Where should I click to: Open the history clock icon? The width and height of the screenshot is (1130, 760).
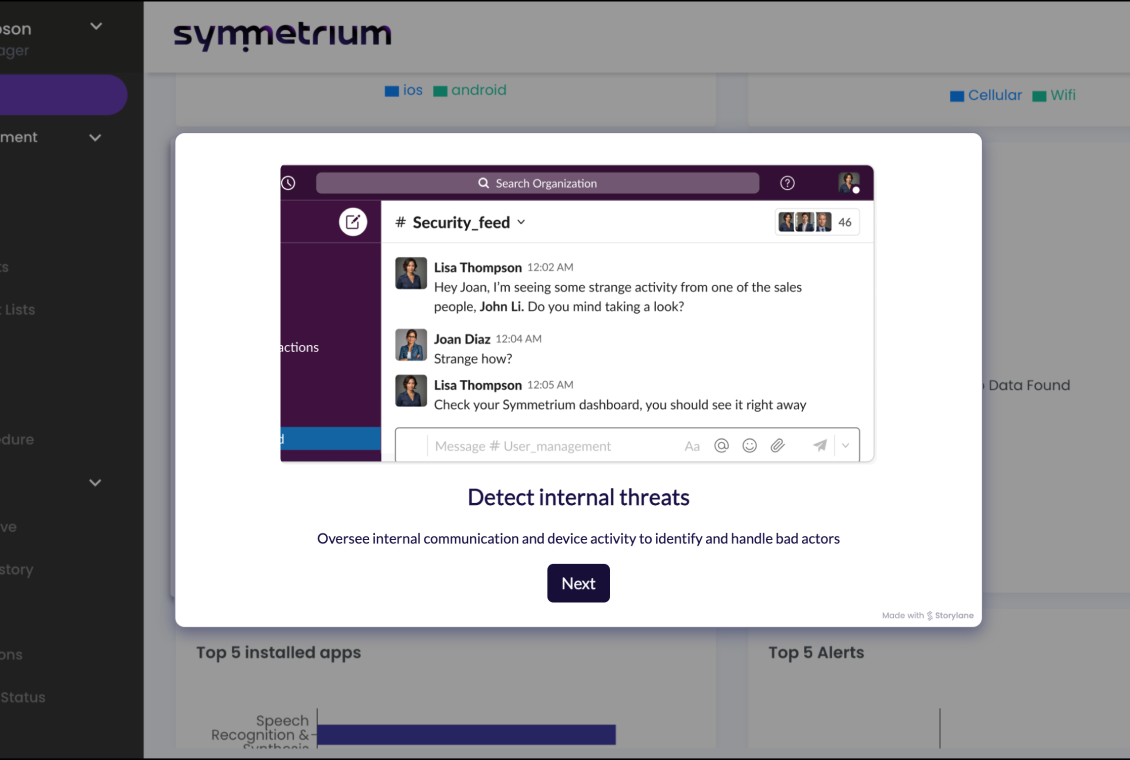(288, 183)
